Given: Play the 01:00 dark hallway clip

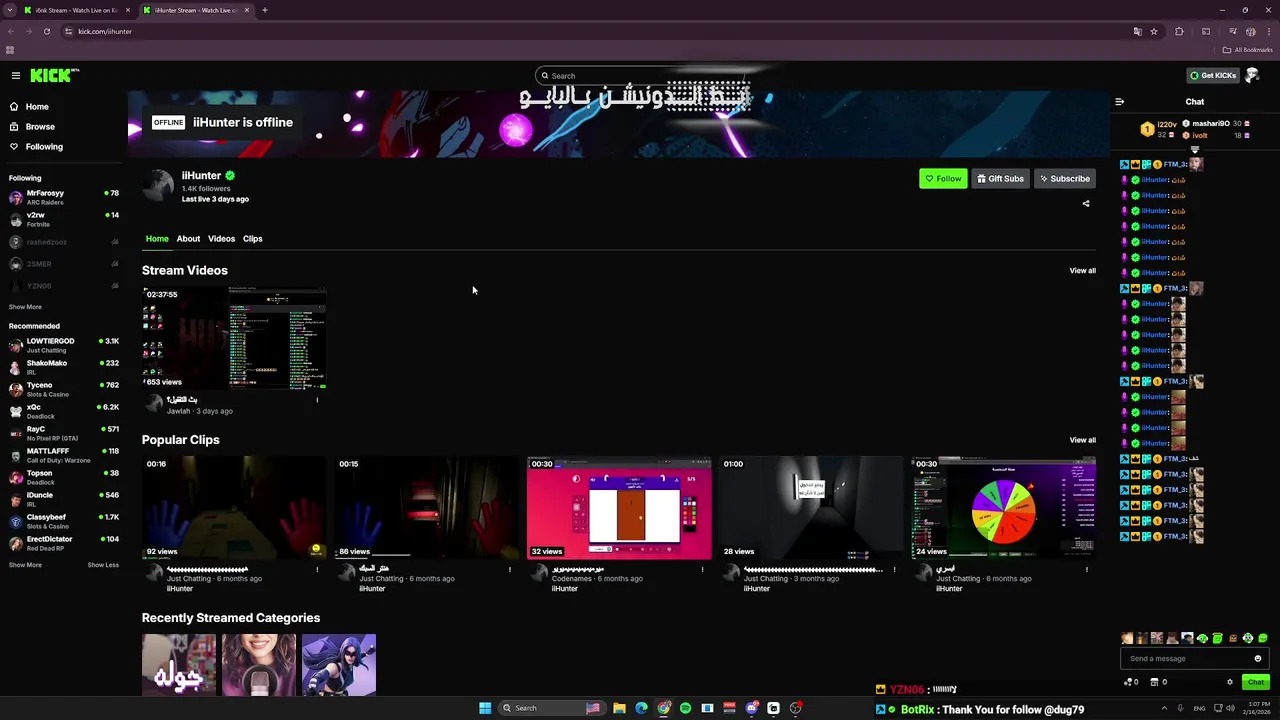Looking at the screenshot, I should [x=811, y=508].
